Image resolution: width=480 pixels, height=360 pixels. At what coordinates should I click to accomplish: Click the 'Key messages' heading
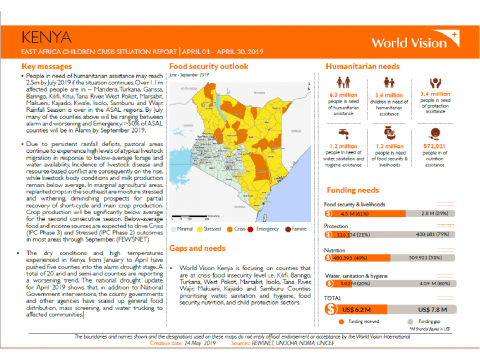click(46, 66)
